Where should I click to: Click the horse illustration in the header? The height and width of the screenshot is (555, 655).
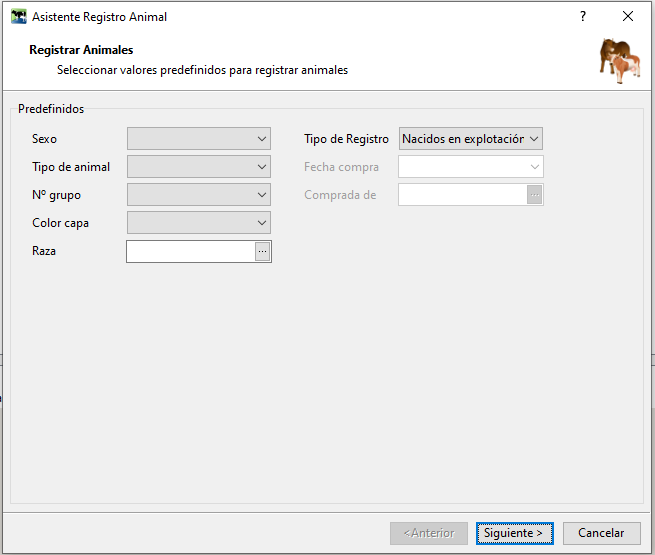[x=620, y=60]
